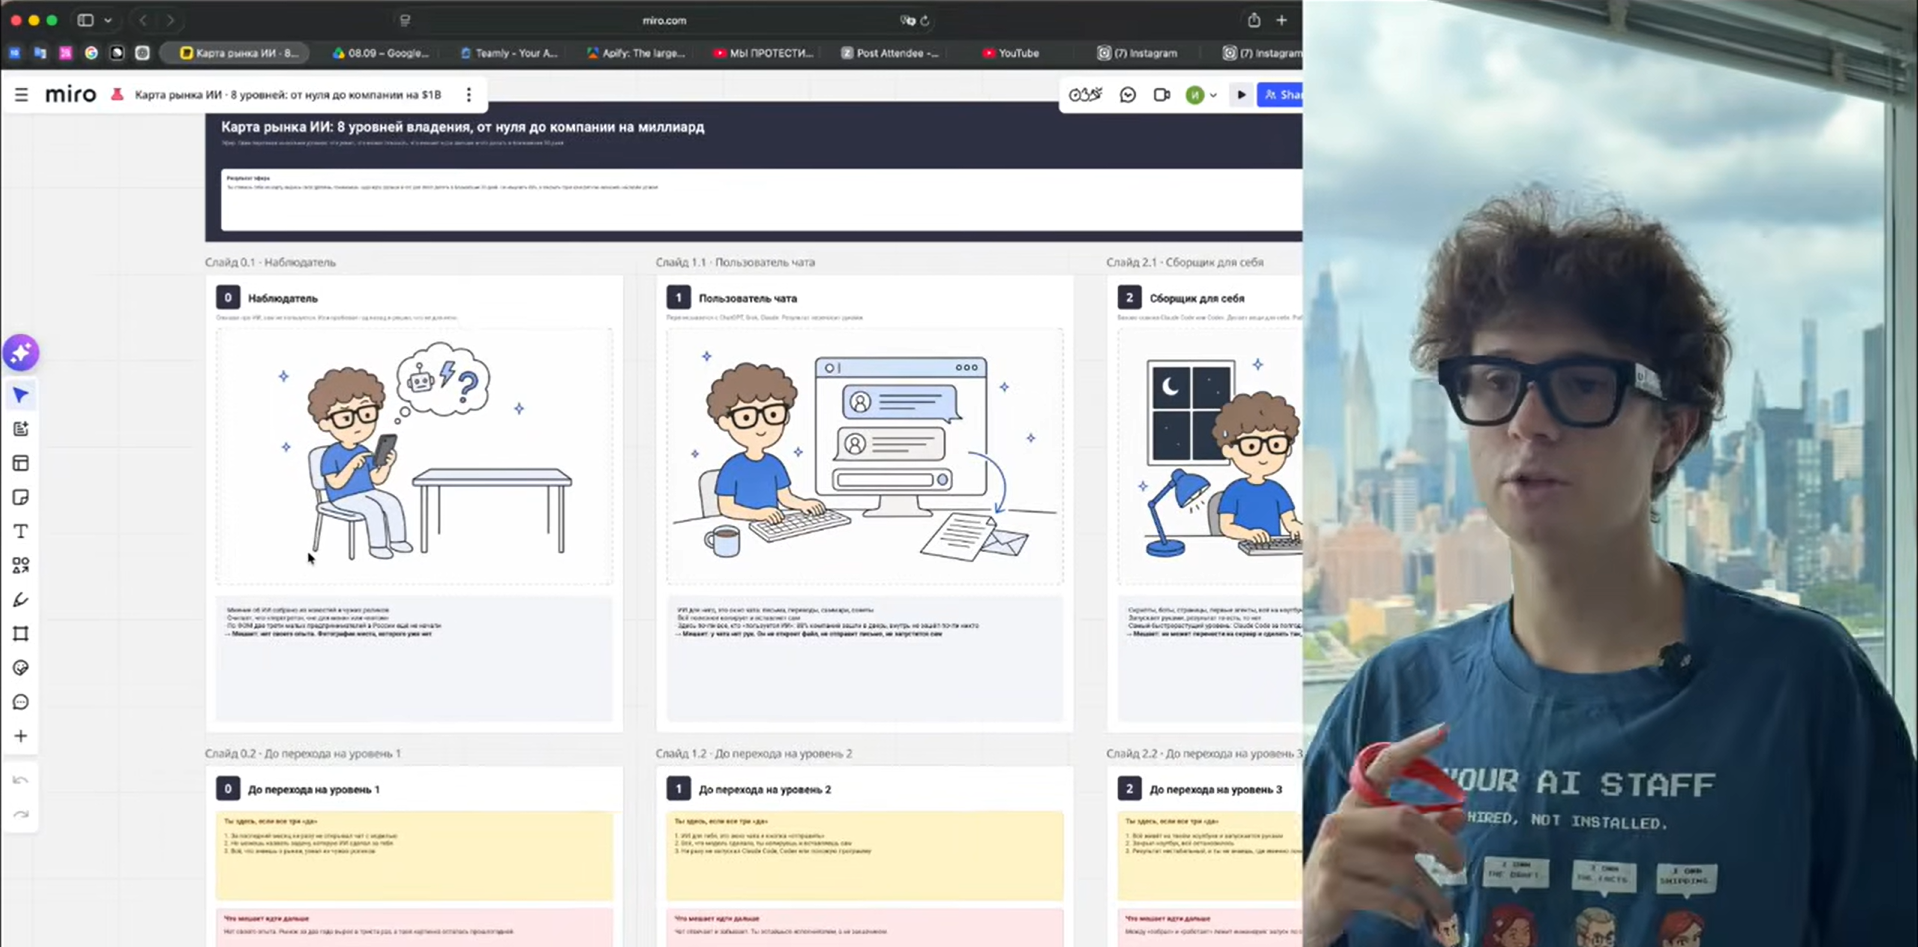Viewport: 1918px width, 947px height.
Task: Expand more tools with plus icon
Action: pyautogui.click(x=20, y=736)
